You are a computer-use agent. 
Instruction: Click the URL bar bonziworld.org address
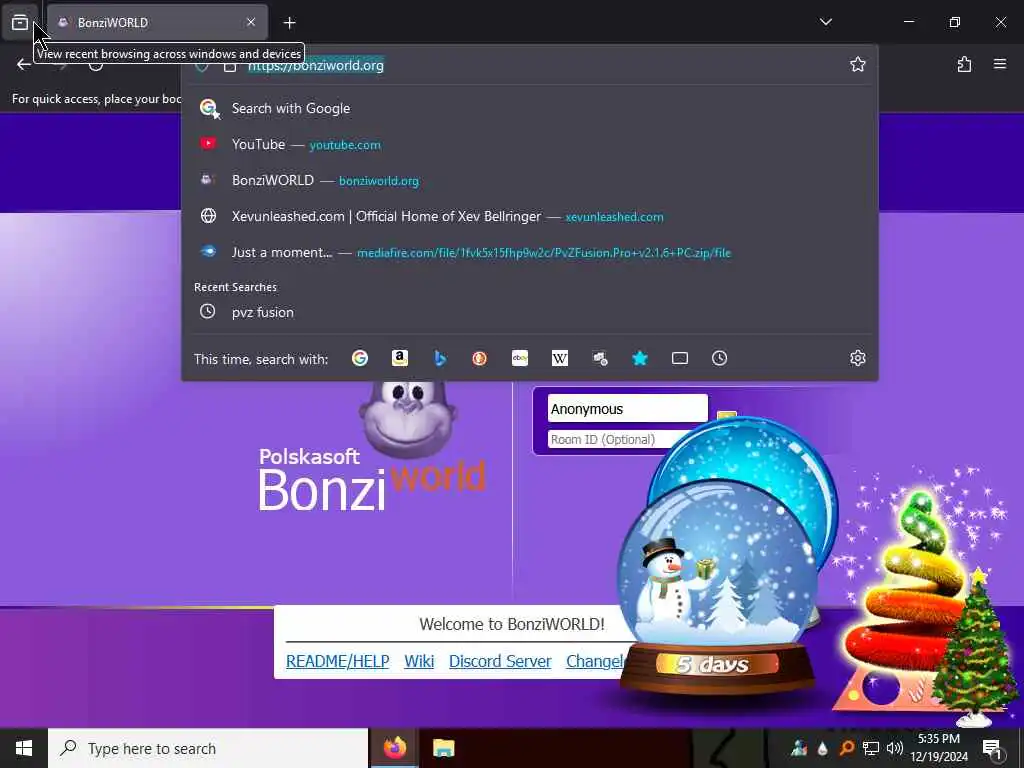click(x=315, y=65)
